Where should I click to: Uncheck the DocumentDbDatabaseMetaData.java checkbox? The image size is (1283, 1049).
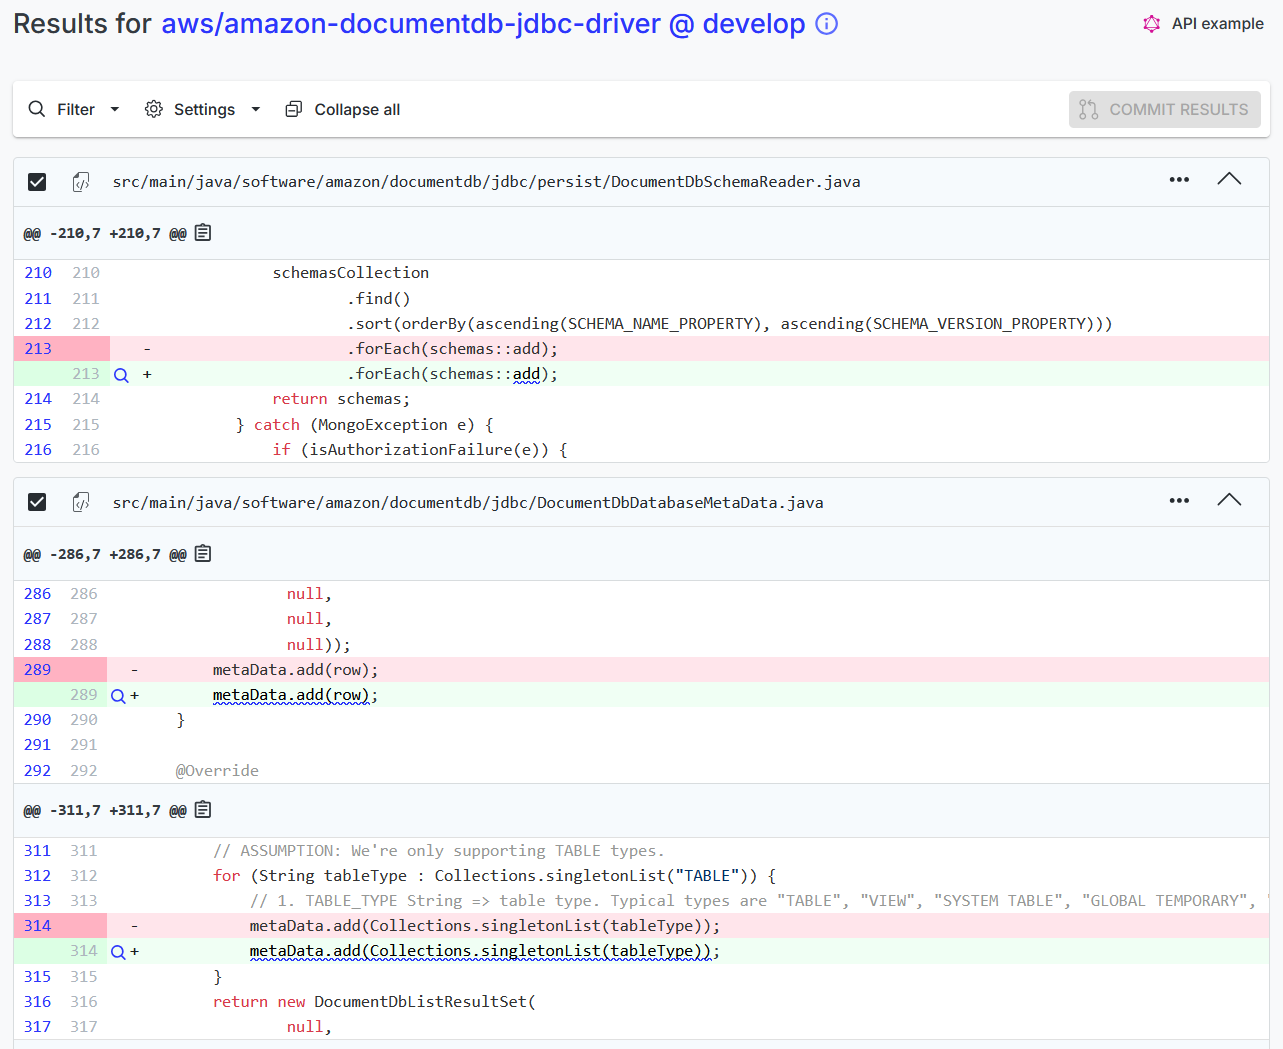(x=37, y=502)
